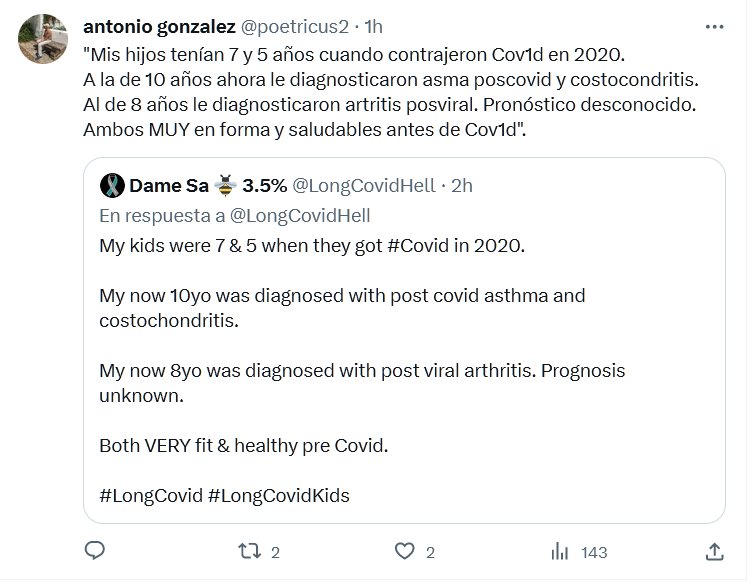
Task: Open the three-dot more options menu
Action: pos(714,25)
